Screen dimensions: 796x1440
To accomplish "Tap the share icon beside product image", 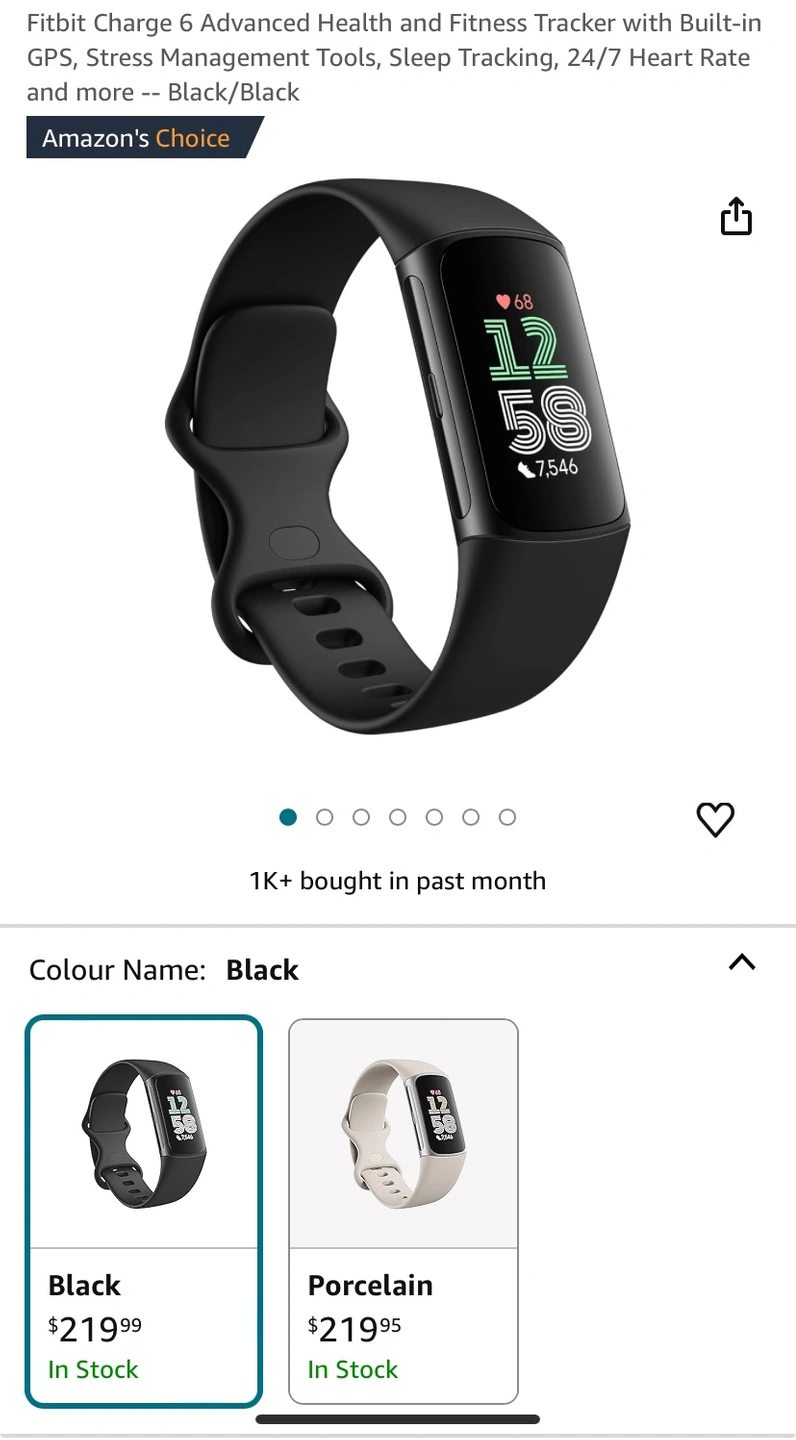I will pyautogui.click(x=736, y=216).
